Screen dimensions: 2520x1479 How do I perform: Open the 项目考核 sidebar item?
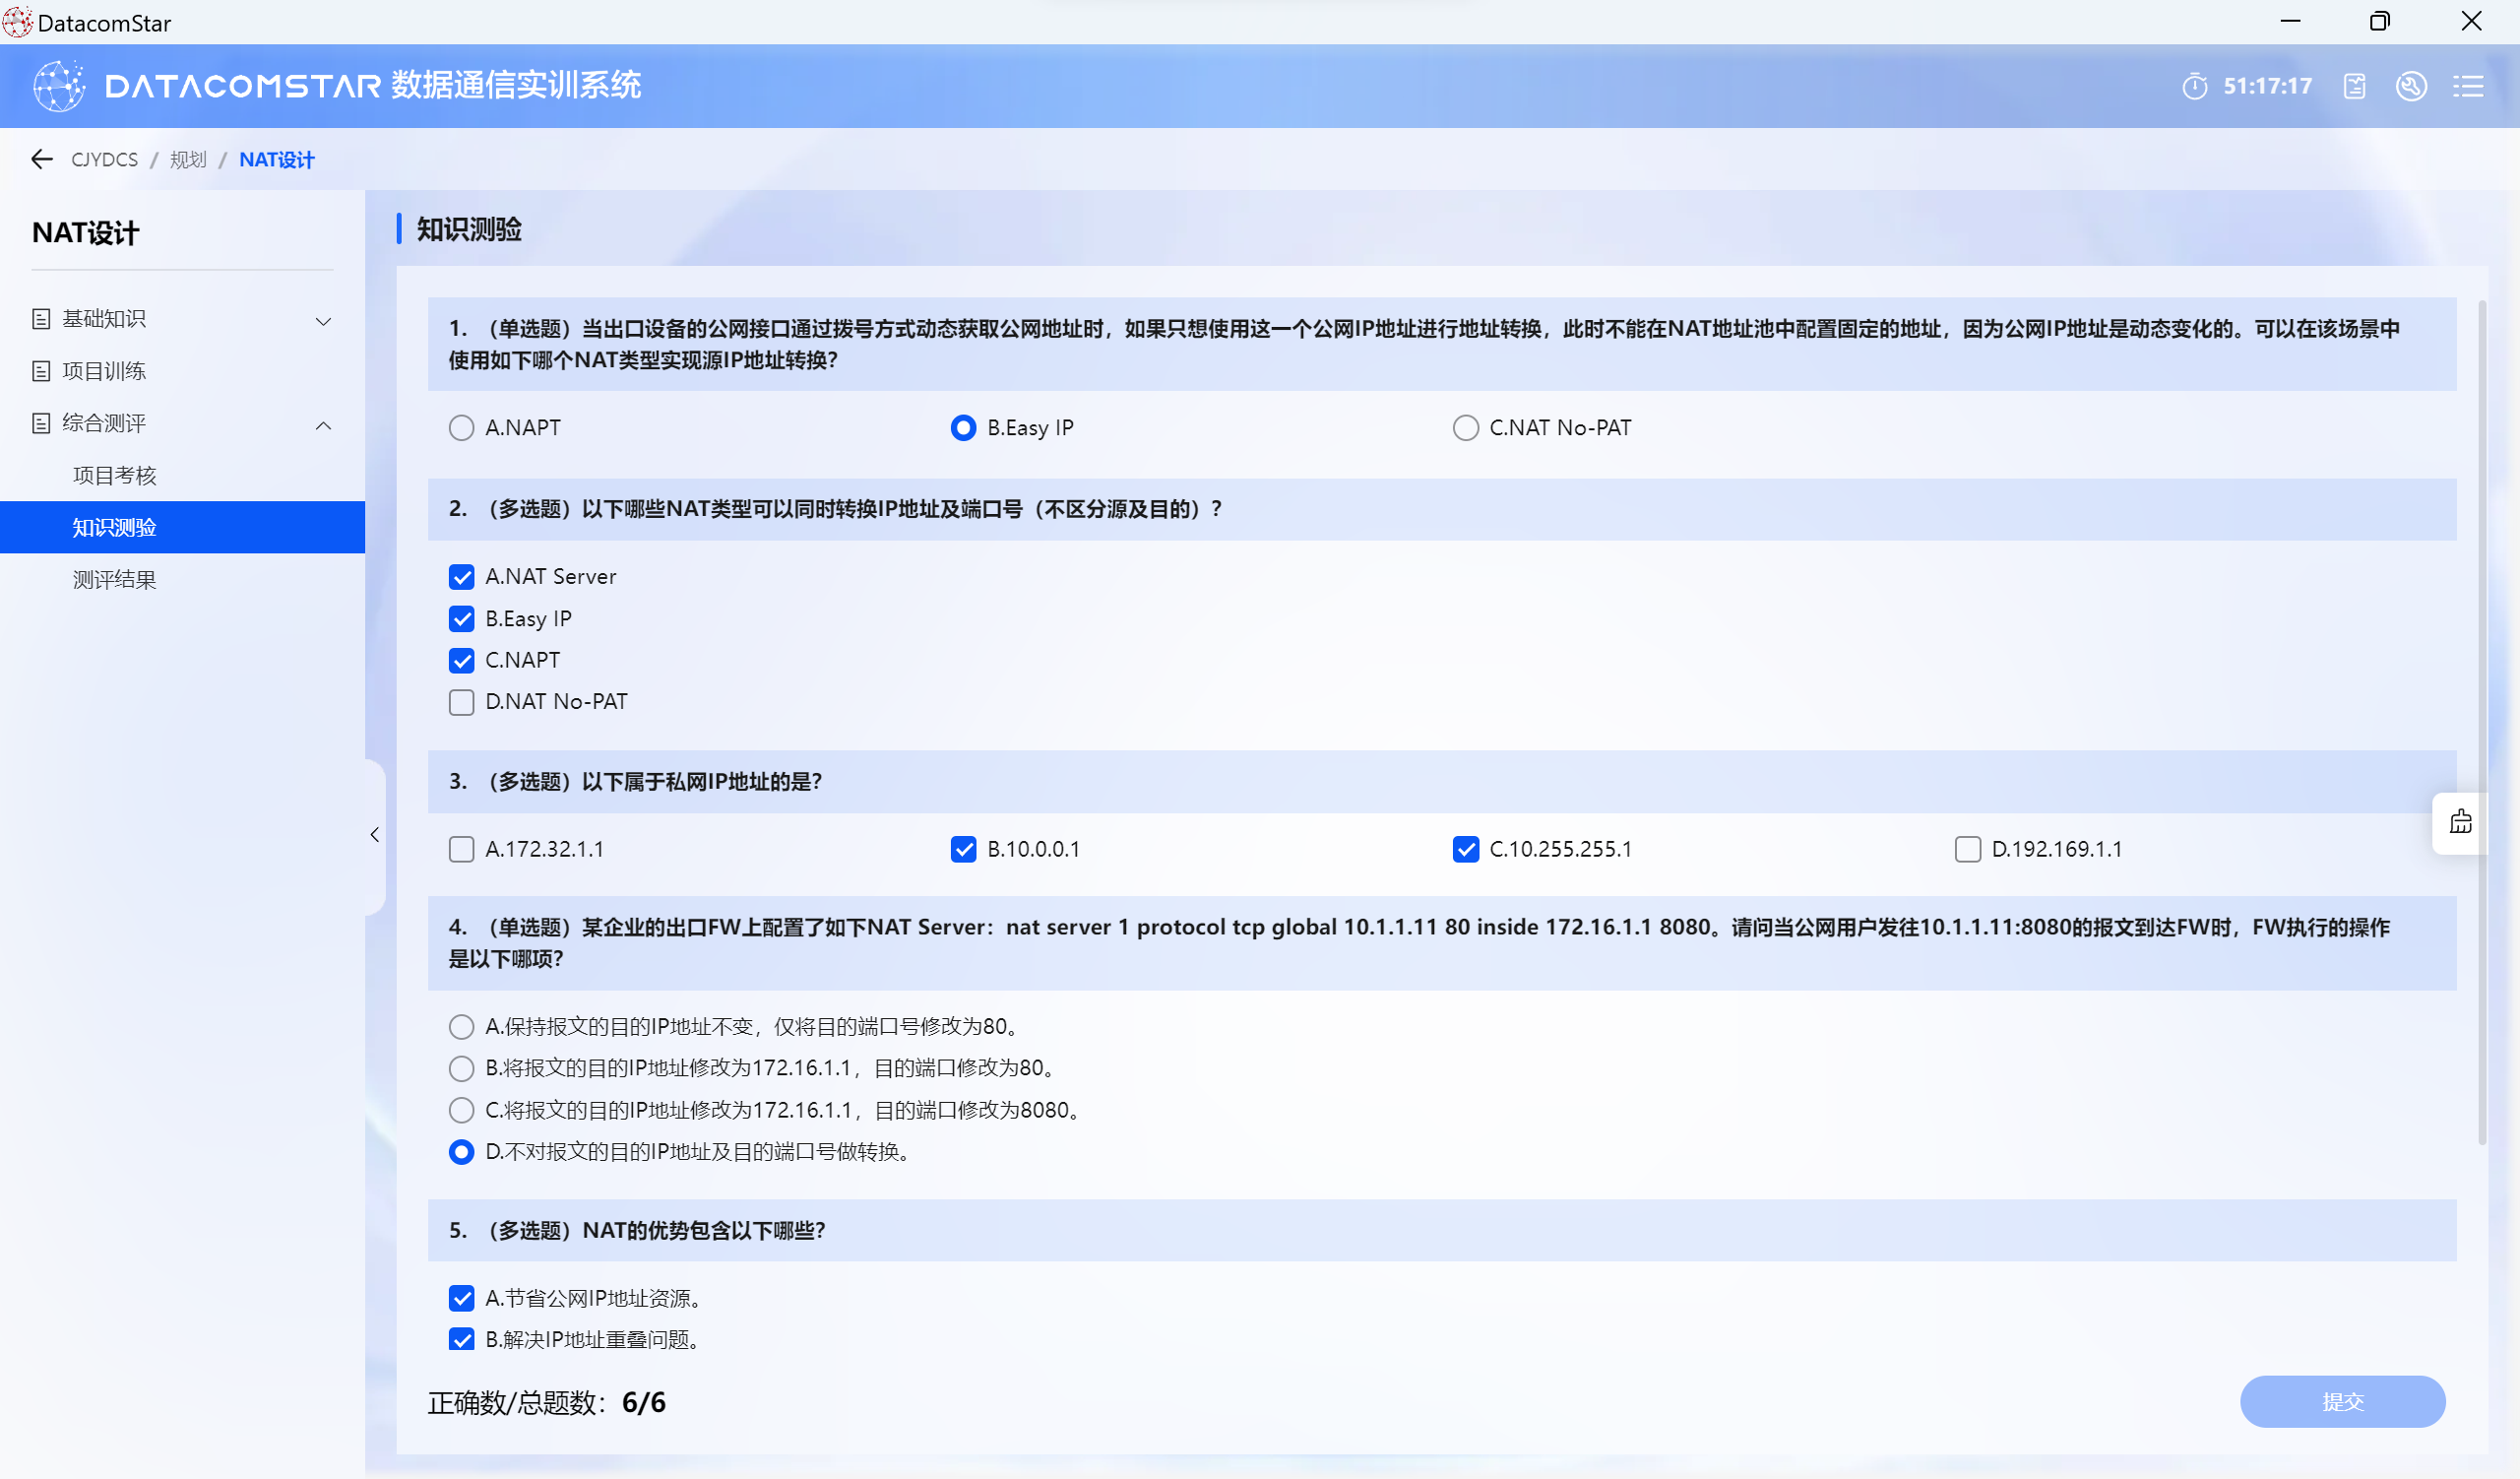tap(115, 475)
